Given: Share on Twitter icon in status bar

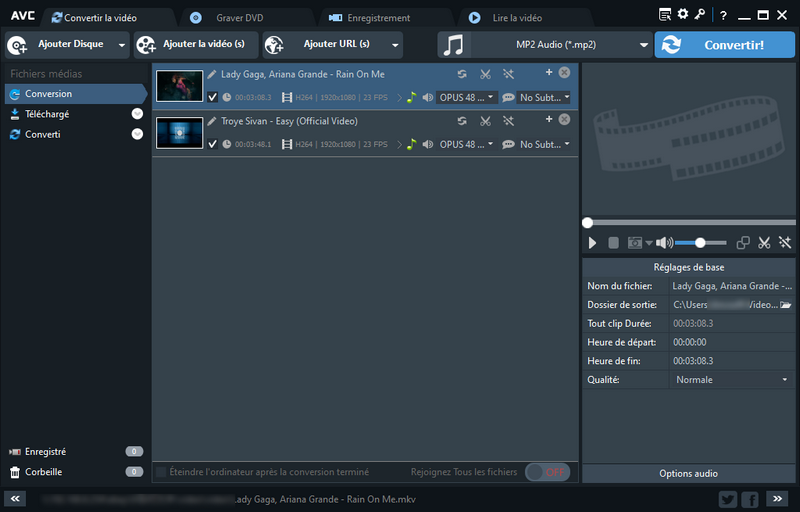Looking at the screenshot, I should click(x=728, y=499).
